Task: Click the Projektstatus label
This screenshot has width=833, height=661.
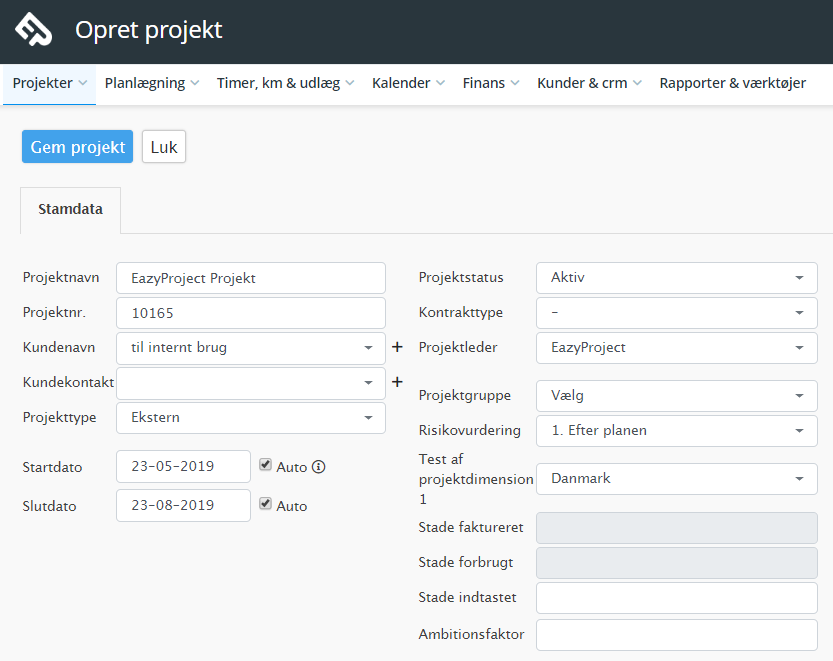Action: pos(461,277)
